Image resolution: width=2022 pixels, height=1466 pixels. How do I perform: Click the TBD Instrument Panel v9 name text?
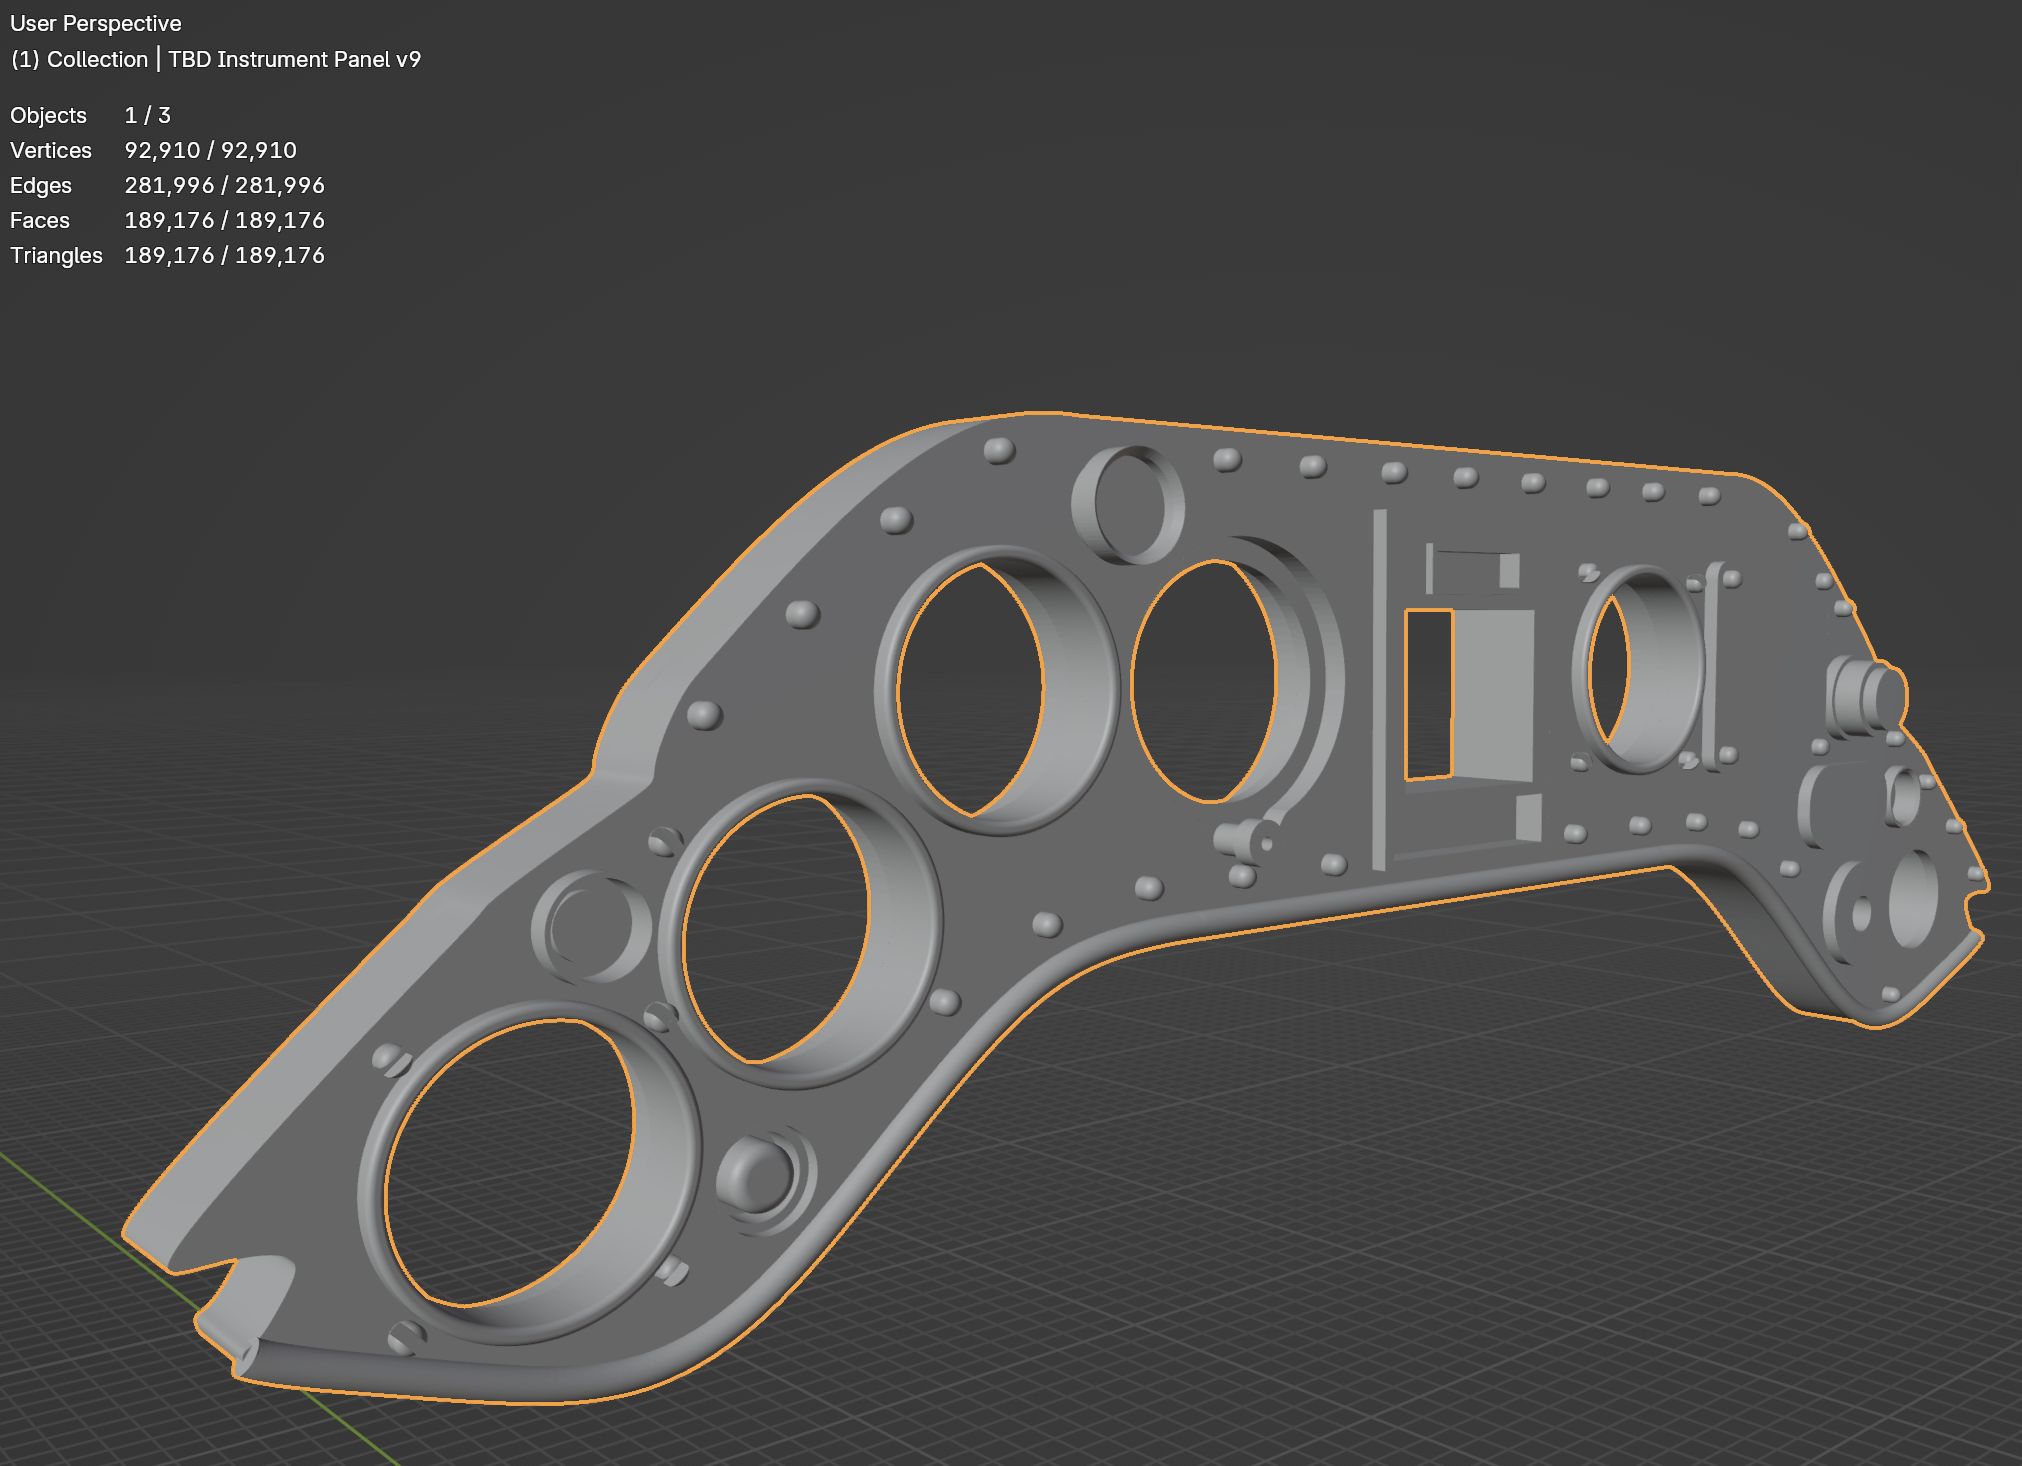295,59
